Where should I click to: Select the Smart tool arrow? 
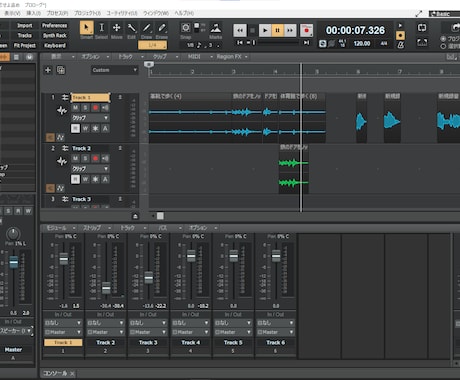[x=87, y=28]
